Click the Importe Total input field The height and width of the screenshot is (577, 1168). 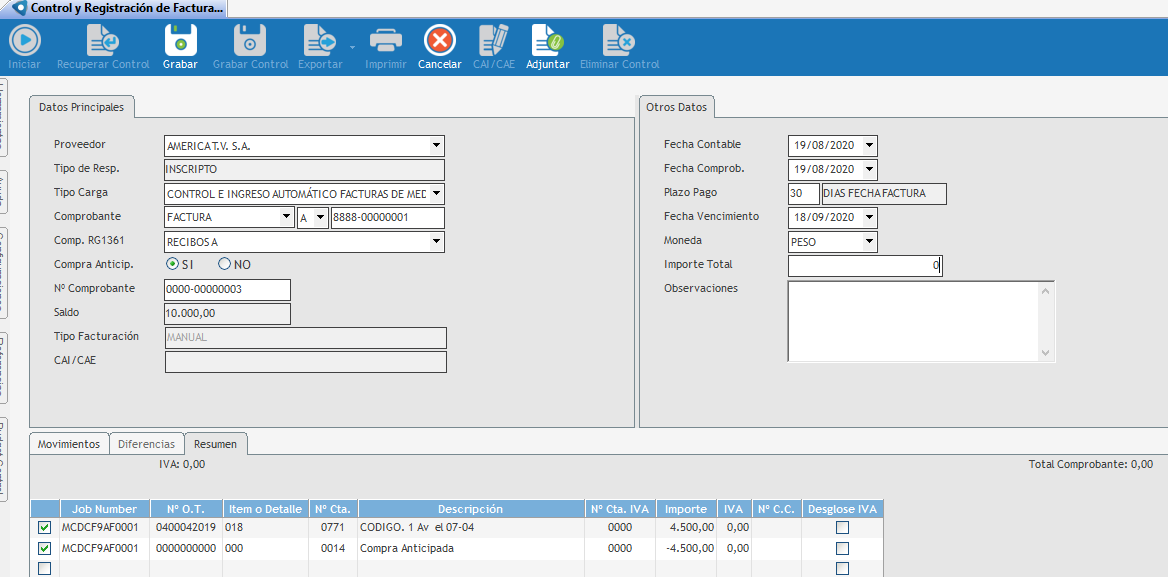pyautogui.click(x=864, y=266)
